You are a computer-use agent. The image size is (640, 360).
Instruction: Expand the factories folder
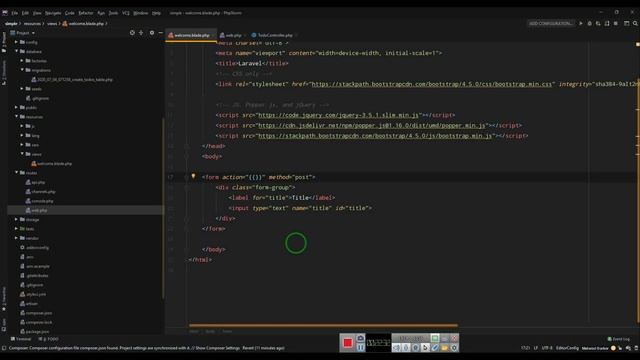(22, 61)
